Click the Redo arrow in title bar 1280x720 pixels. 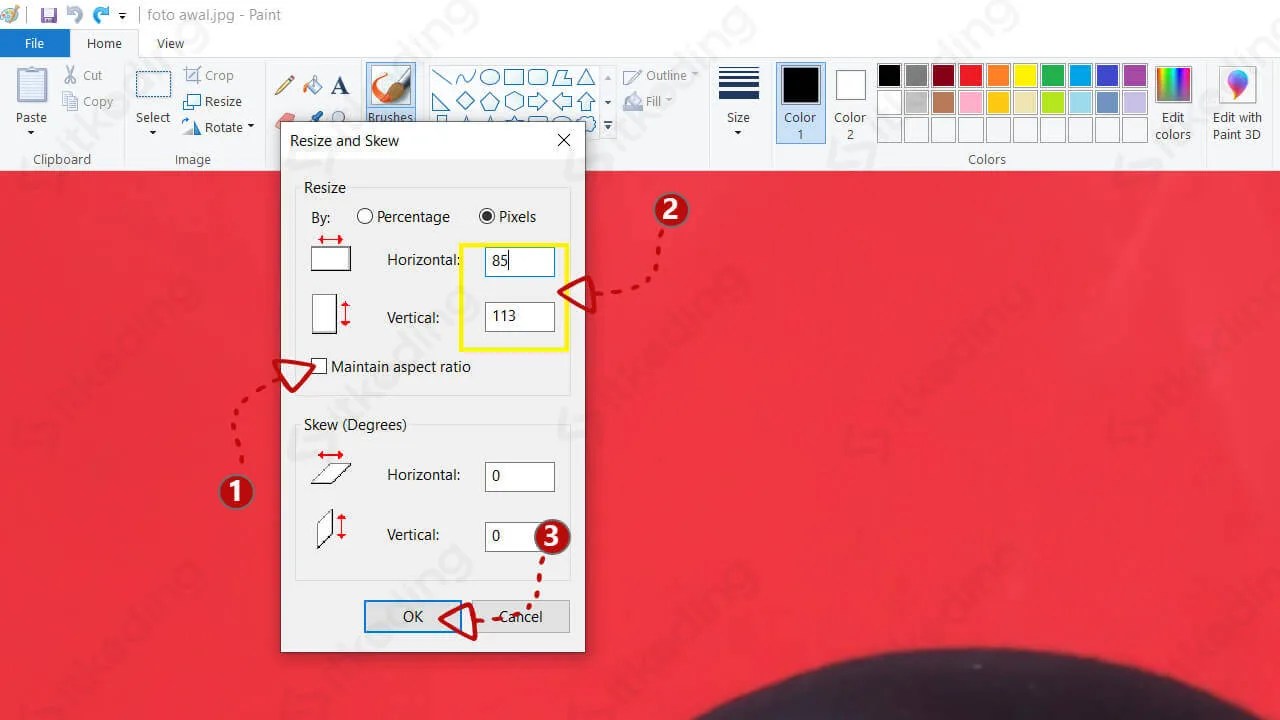click(x=101, y=15)
